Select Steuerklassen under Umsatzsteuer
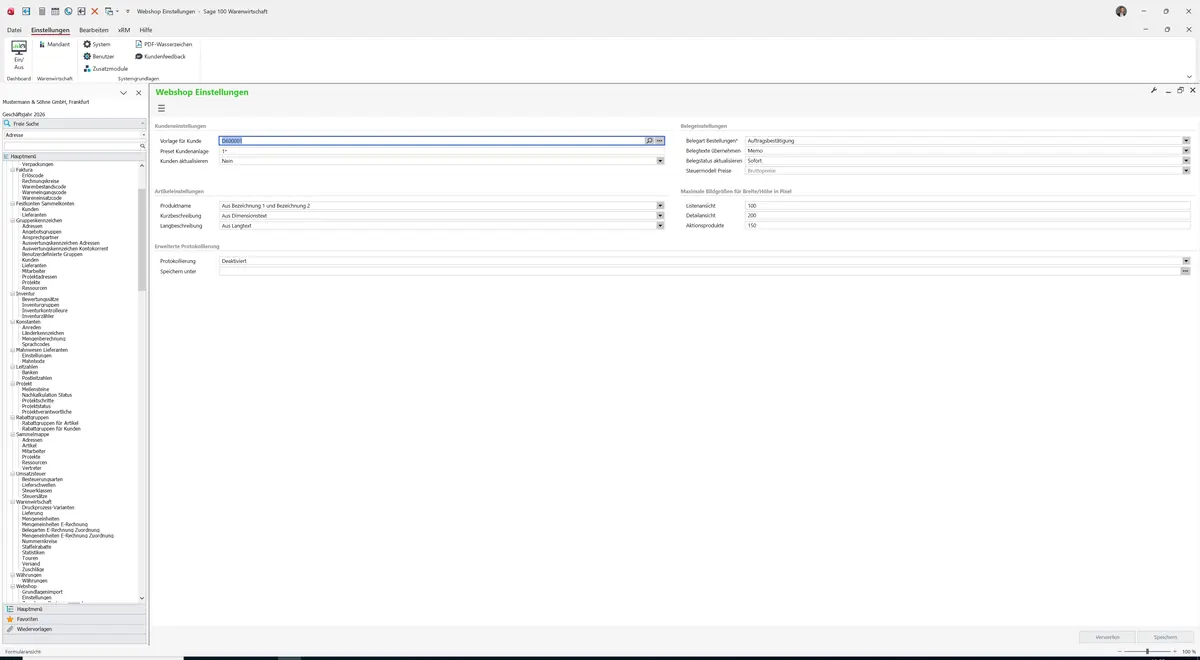 pyautogui.click(x=35, y=491)
